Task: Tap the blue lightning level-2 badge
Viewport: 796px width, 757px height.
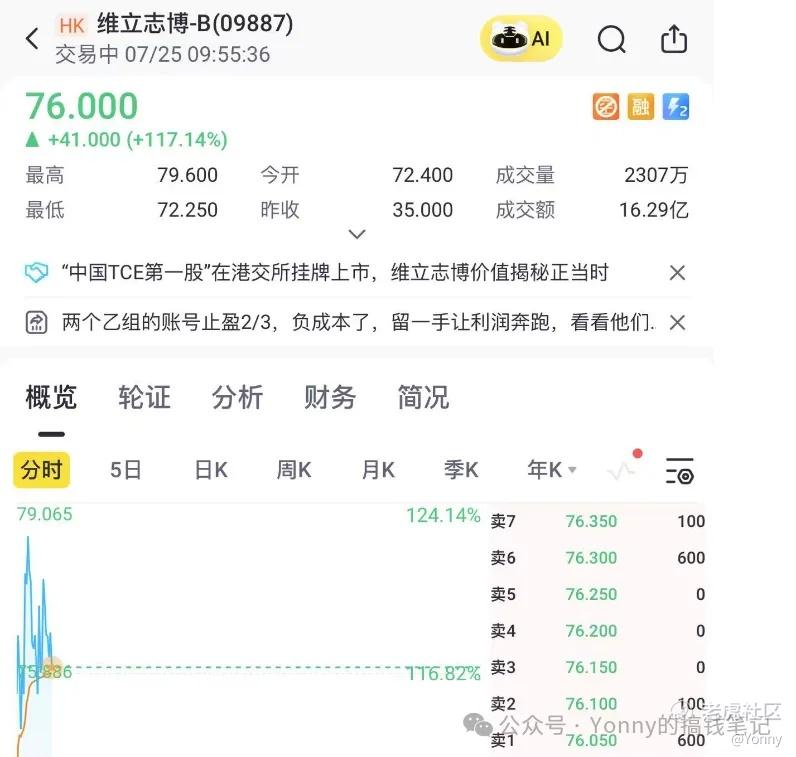Action: 676,107
